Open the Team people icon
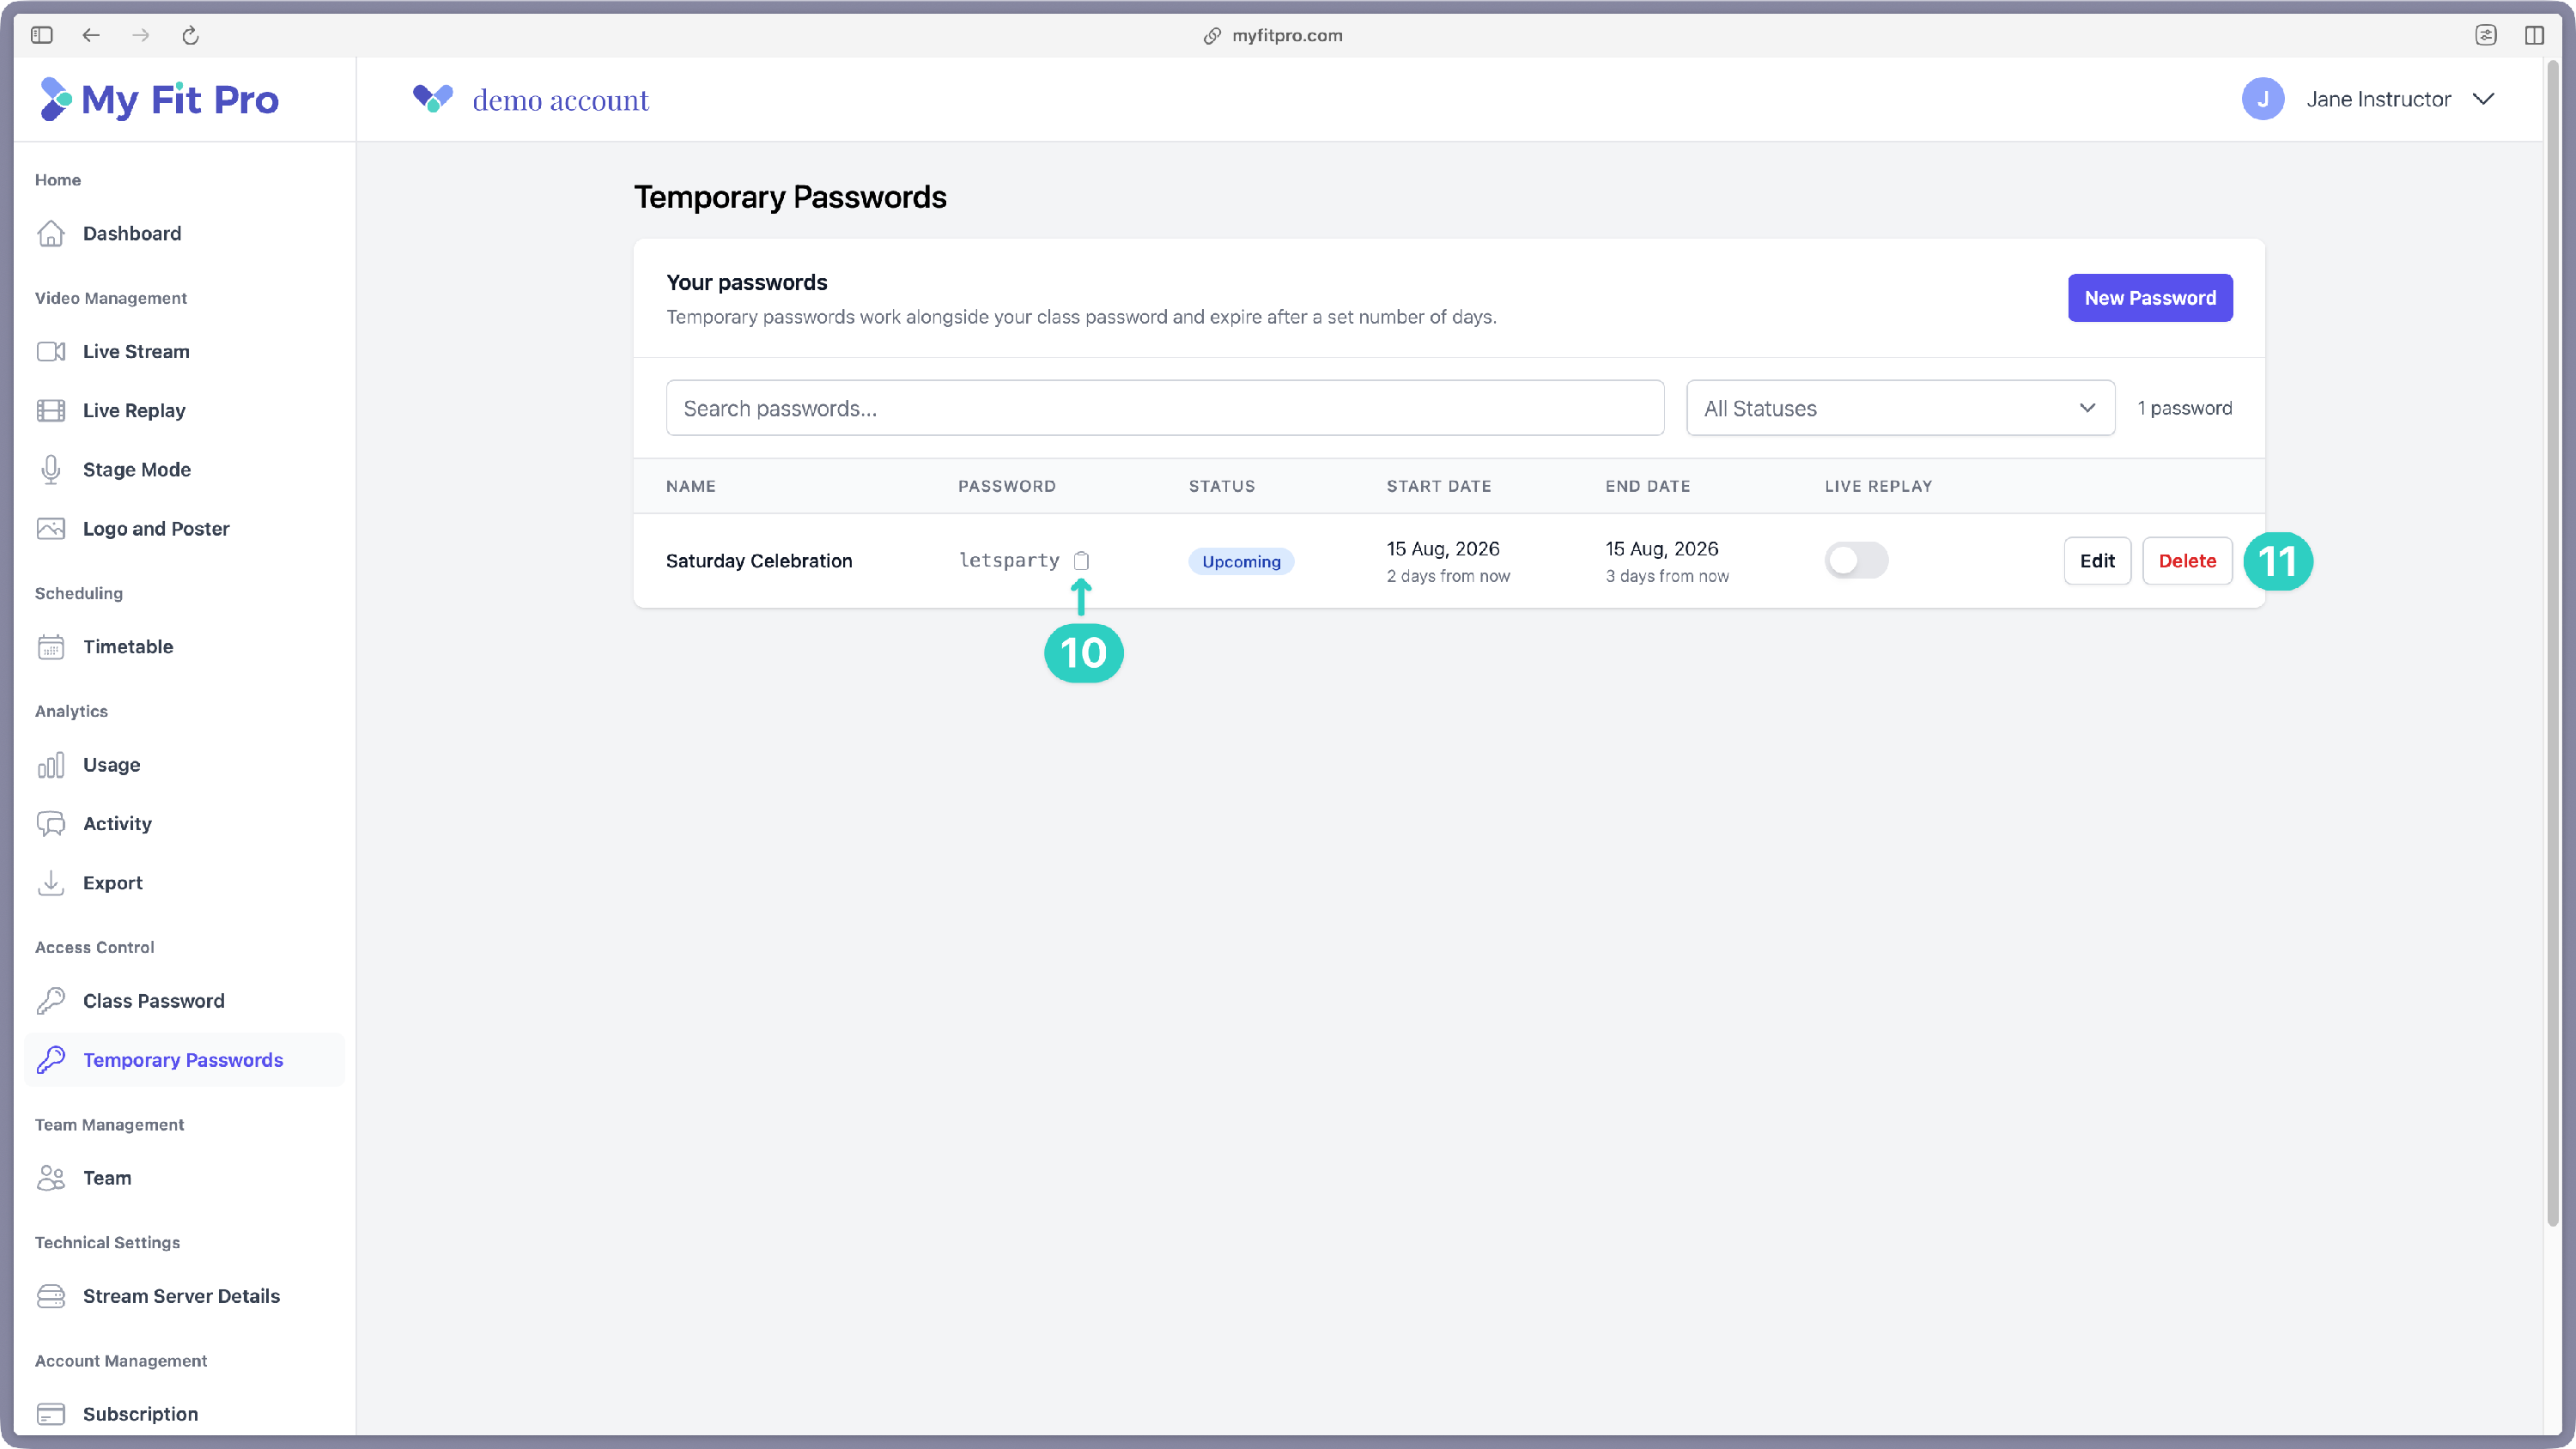The image size is (2576, 1449). click(51, 1177)
